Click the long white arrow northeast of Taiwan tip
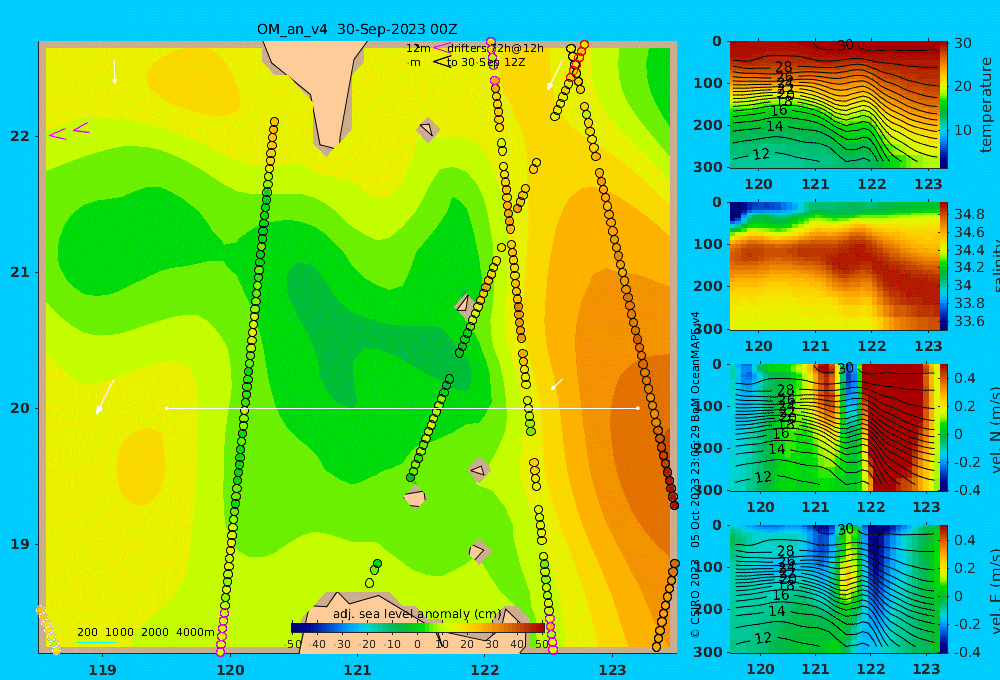 pyautogui.click(x=555, y=75)
